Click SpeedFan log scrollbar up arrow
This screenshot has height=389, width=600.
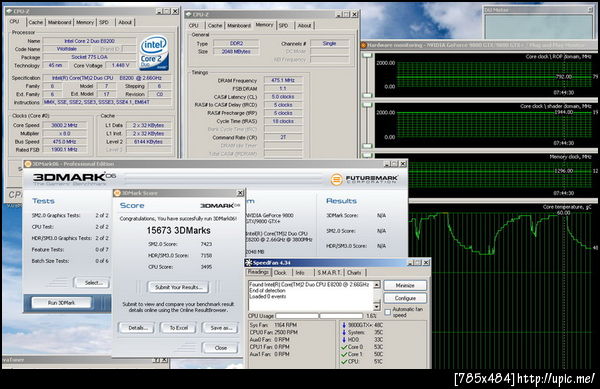(377, 285)
